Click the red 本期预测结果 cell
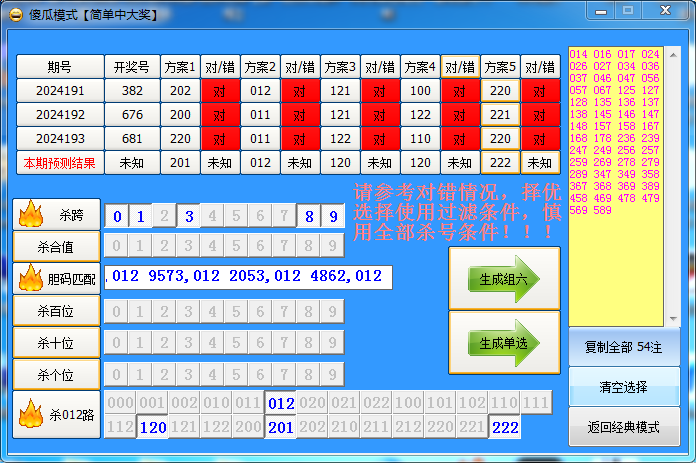The height and width of the screenshot is (463, 696). point(60,162)
